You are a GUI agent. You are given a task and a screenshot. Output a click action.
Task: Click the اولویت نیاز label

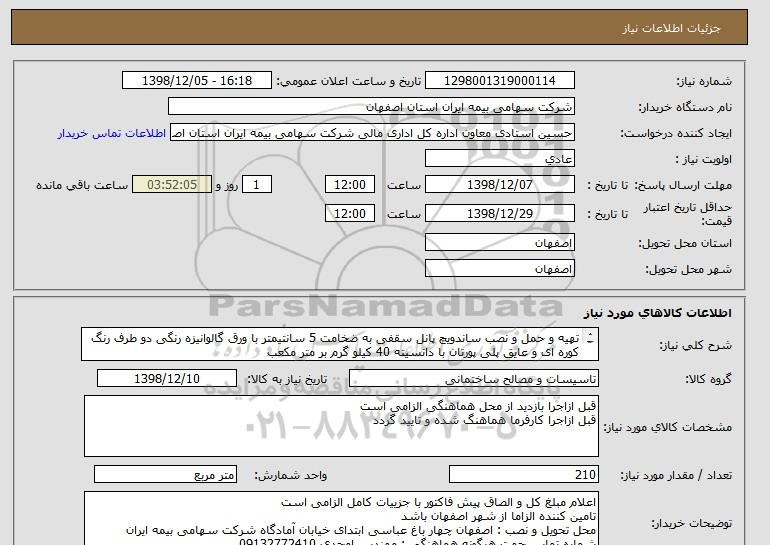click(704, 160)
